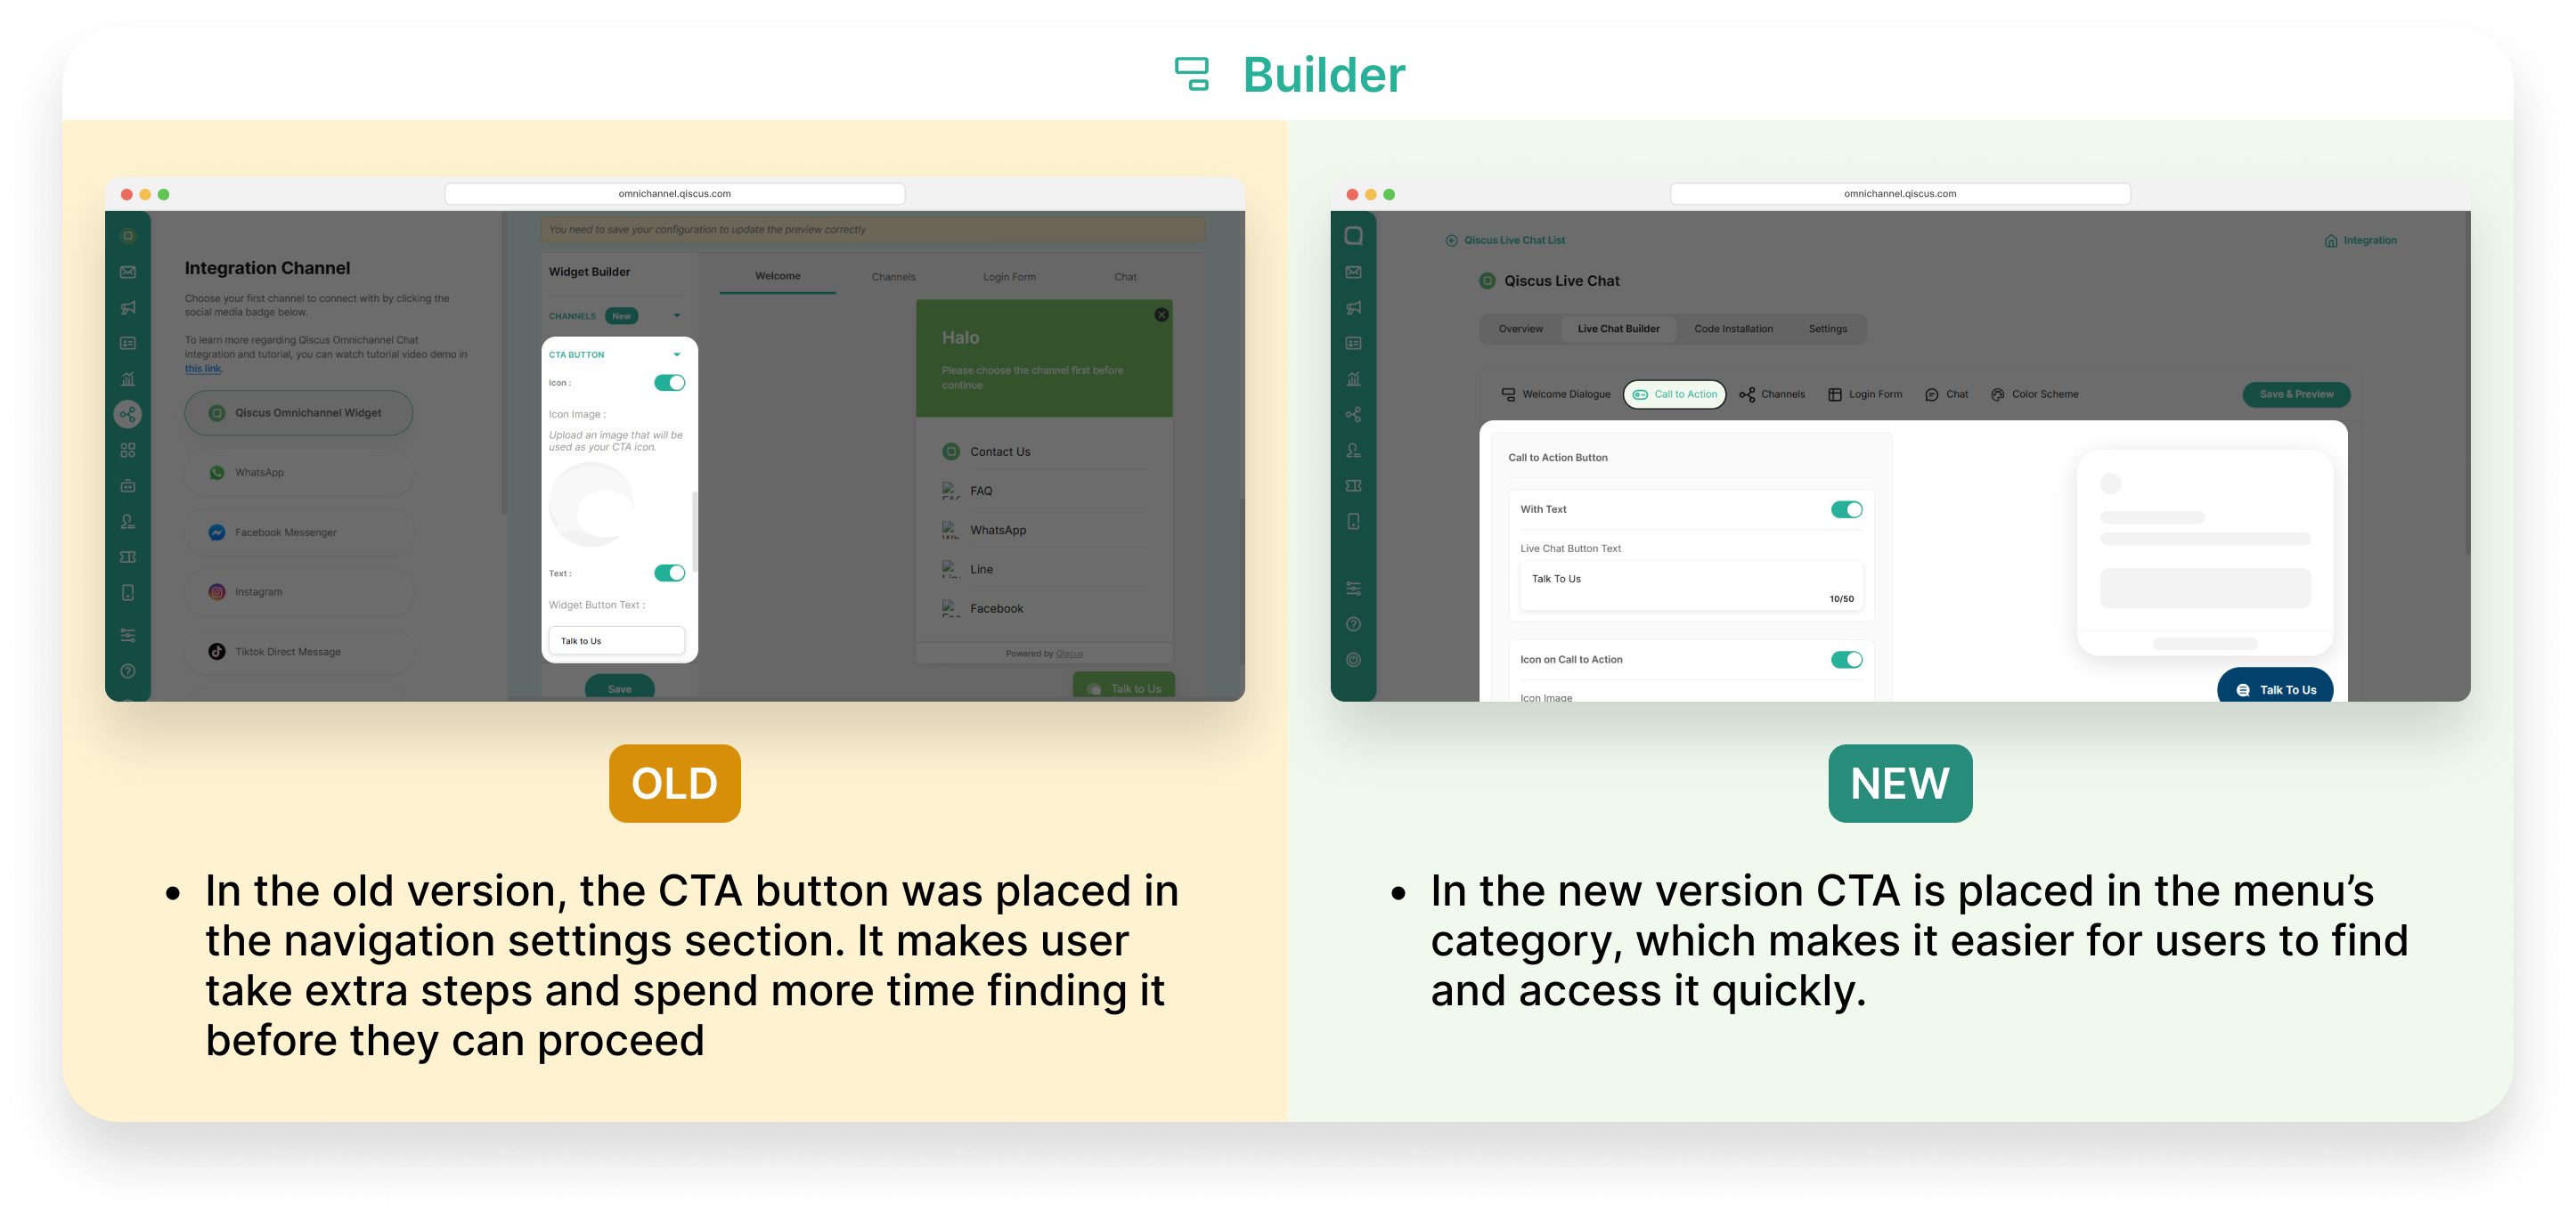Open mail inbox icon in new sidebar
The height and width of the screenshot is (1219, 2576).
[x=1353, y=272]
